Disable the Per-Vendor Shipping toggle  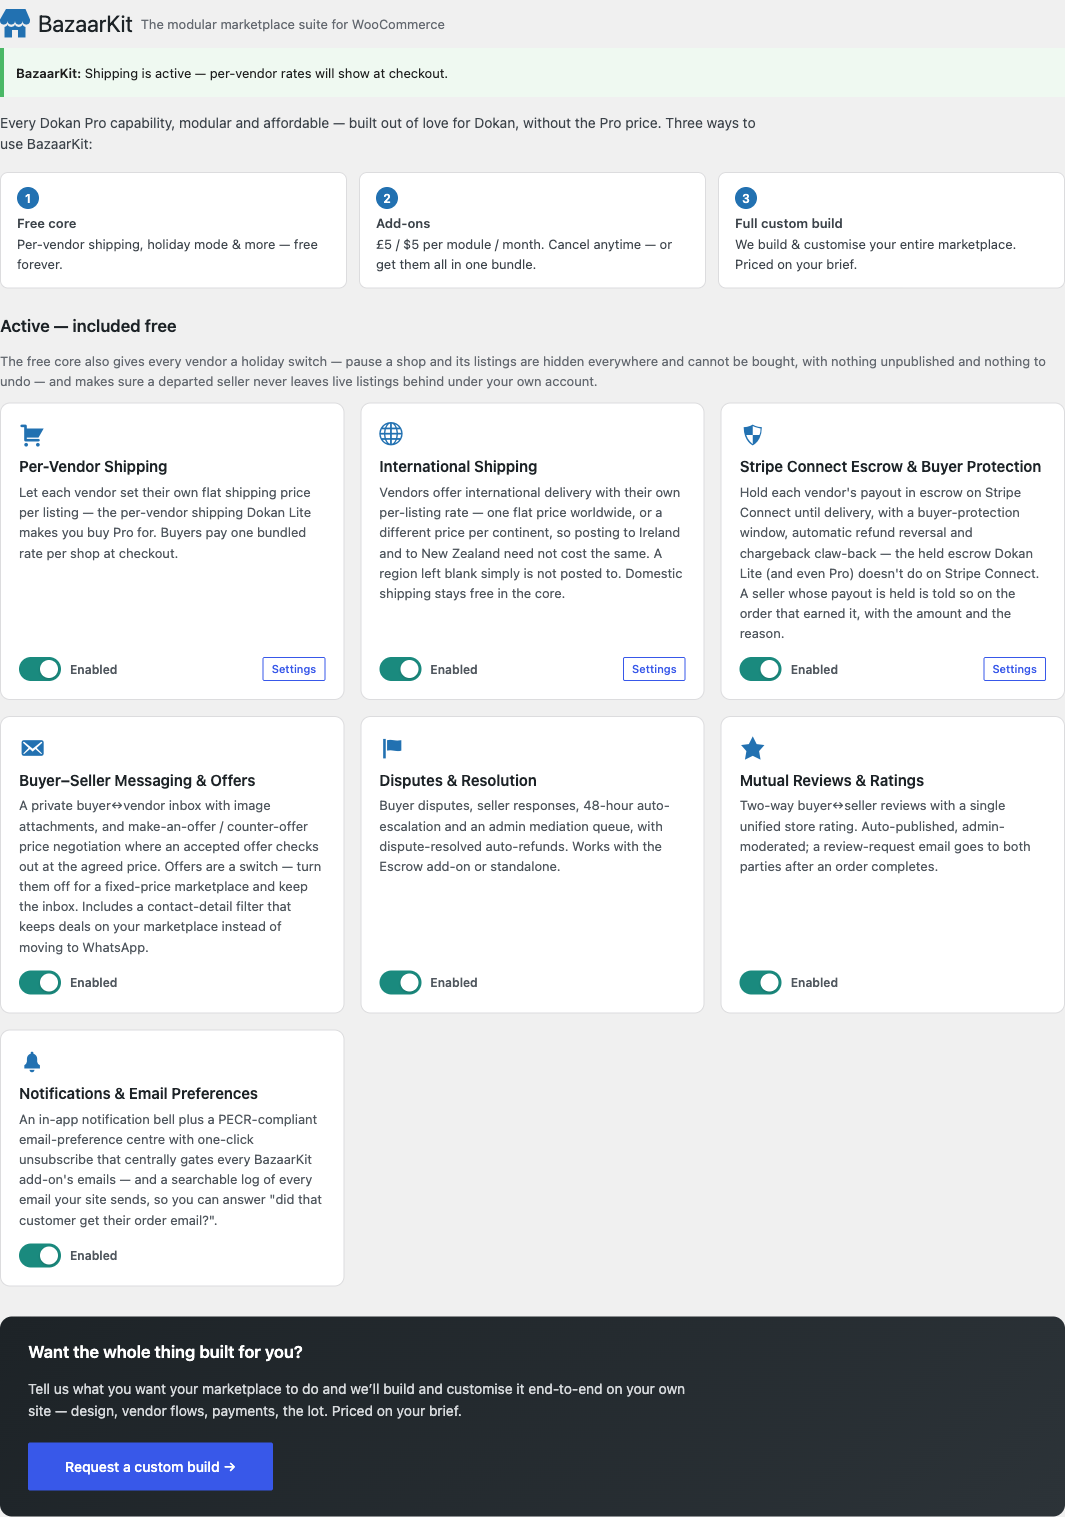click(40, 669)
